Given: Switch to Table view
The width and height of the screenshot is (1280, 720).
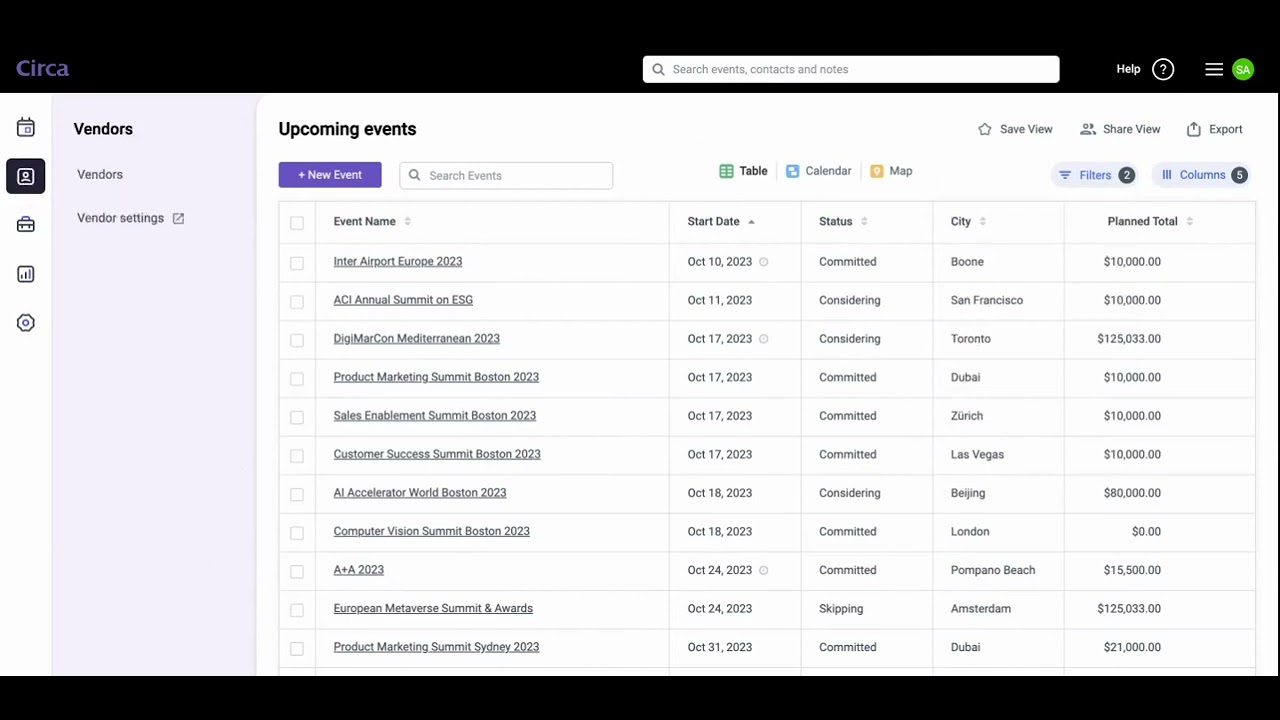Looking at the screenshot, I should point(743,171).
